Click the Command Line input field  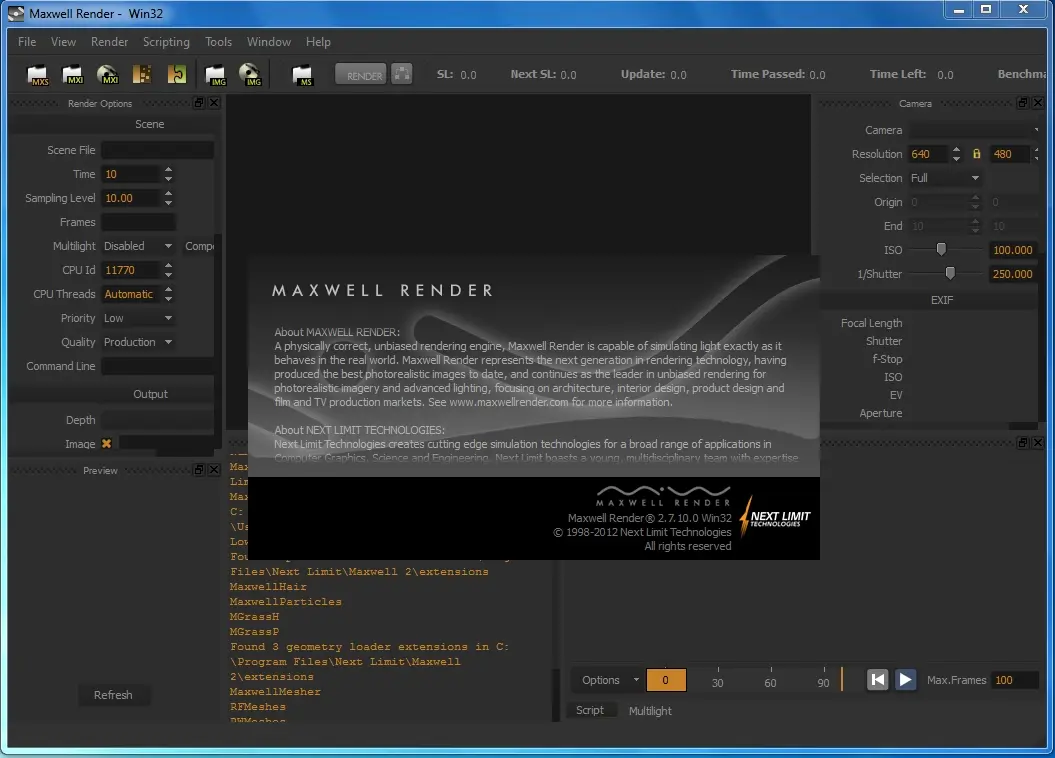[x=157, y=367]
